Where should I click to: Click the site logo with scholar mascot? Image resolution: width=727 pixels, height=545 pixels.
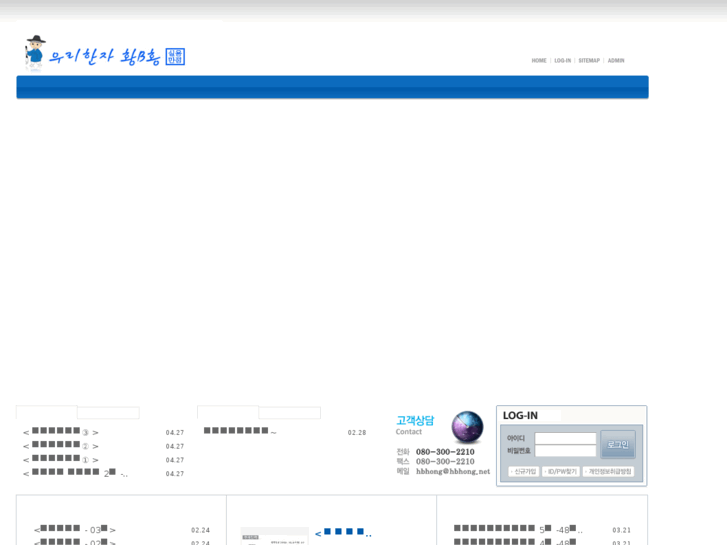103,53
